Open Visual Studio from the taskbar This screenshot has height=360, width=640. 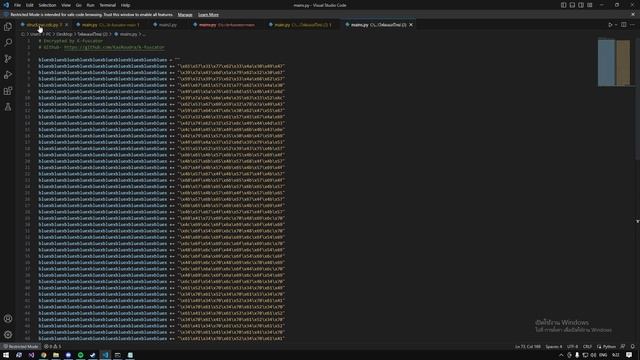[31, 355]
